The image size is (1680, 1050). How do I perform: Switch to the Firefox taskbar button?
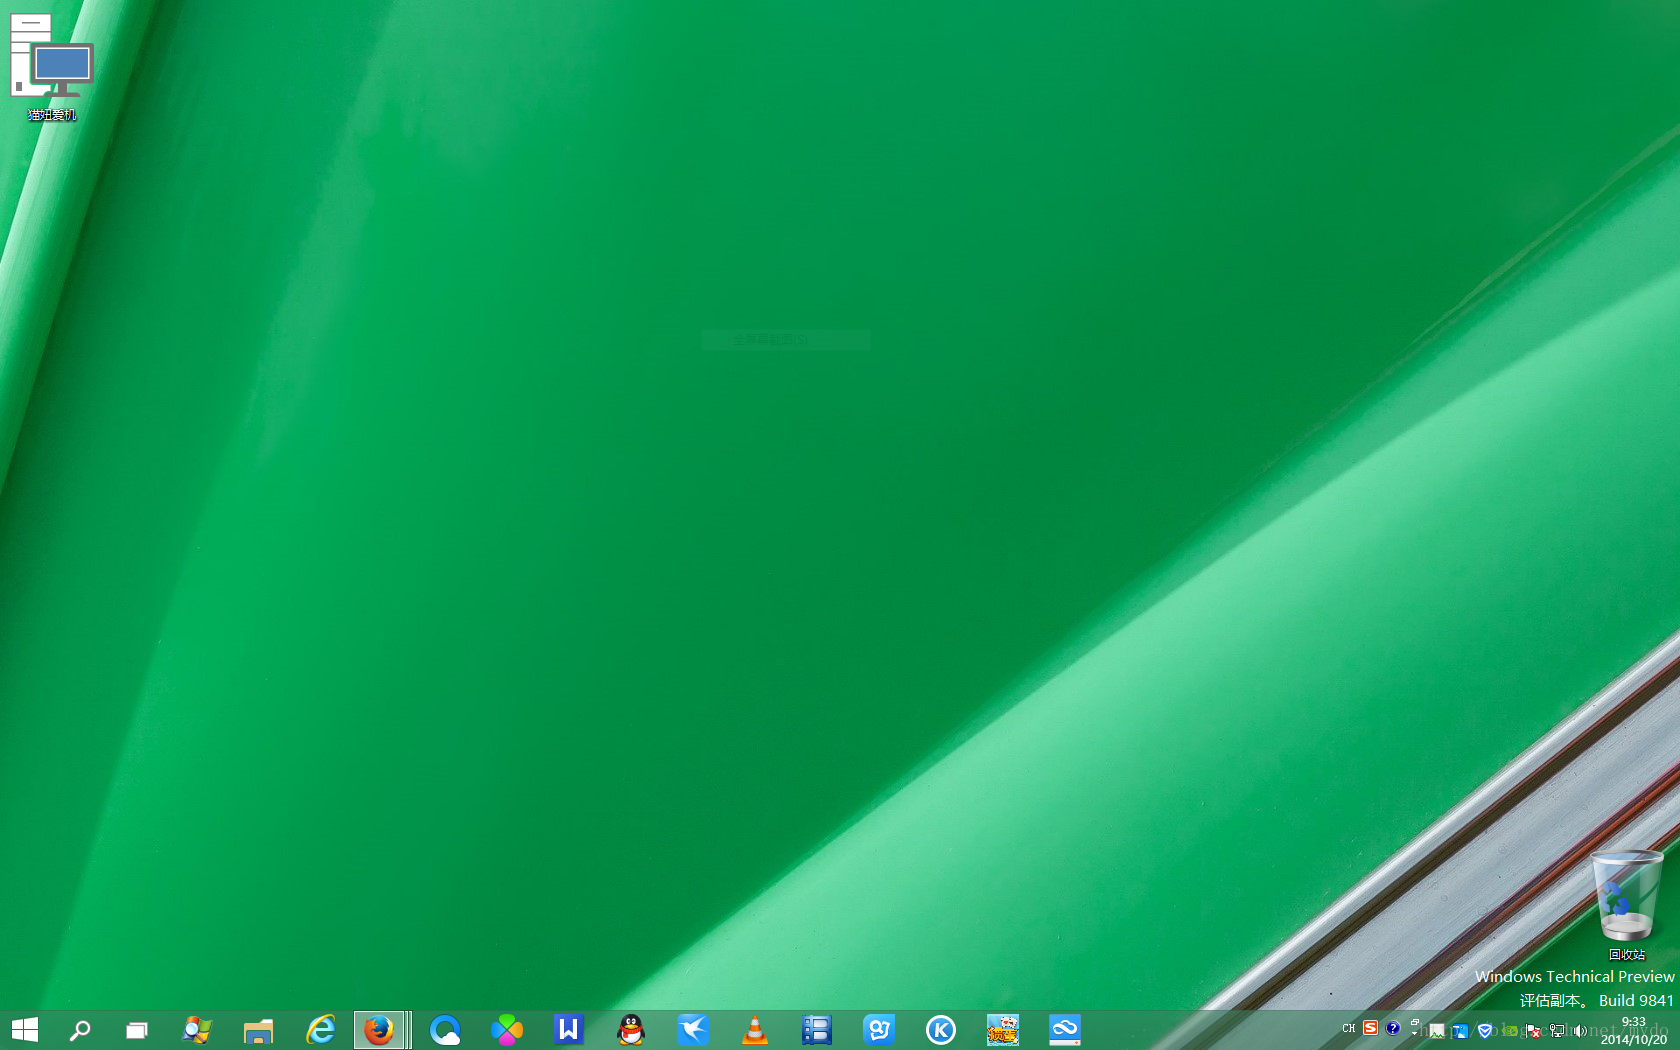379,1030
